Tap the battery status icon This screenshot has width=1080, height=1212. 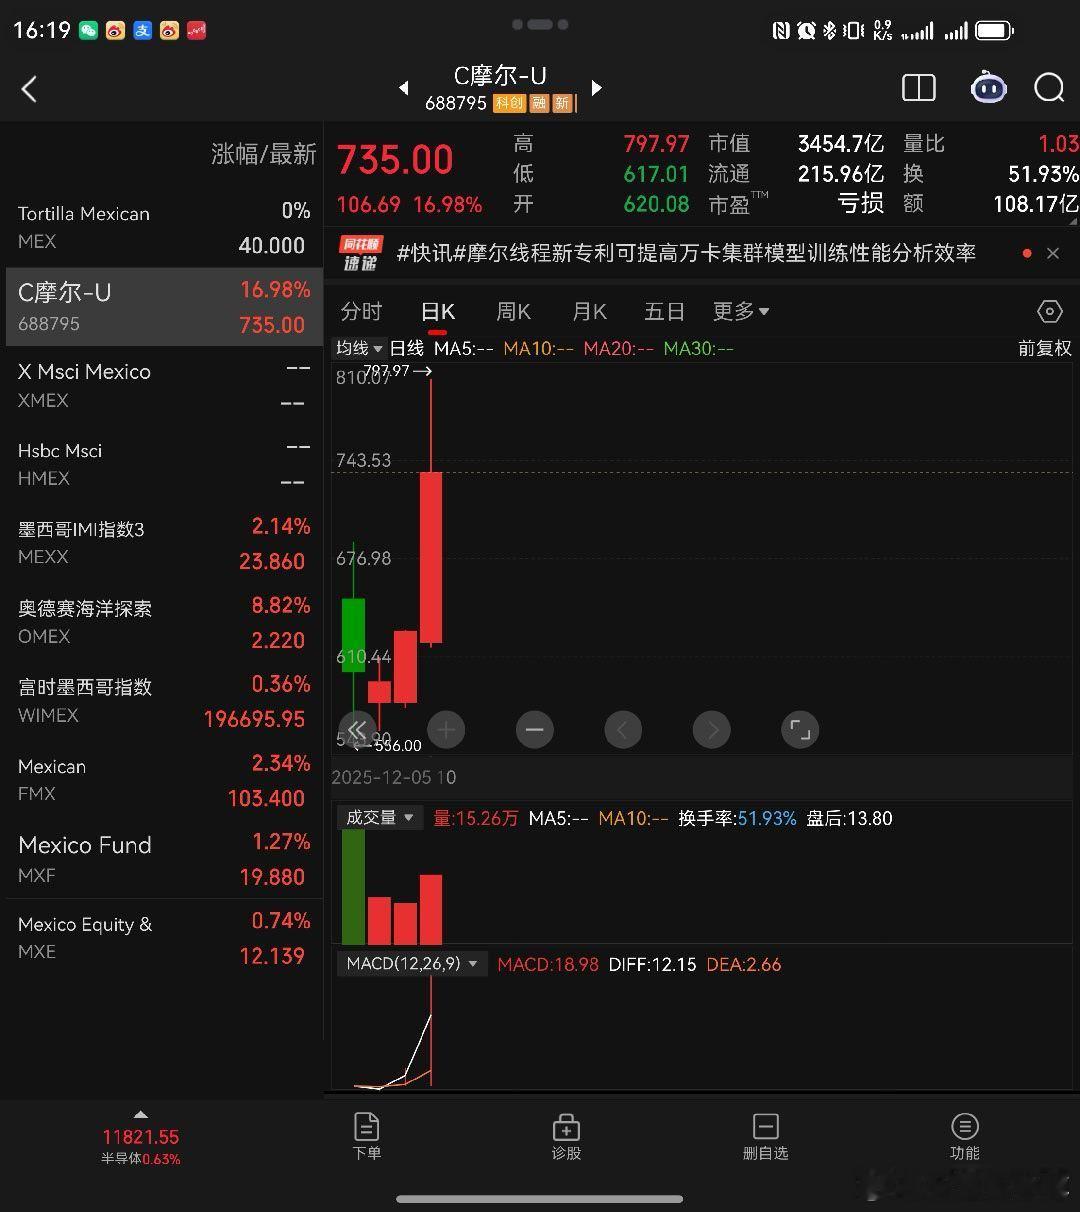coord(994,31)
